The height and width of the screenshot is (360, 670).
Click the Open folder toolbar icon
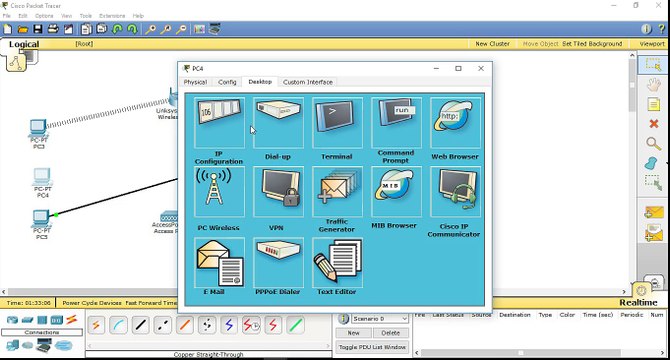[23, 29]
